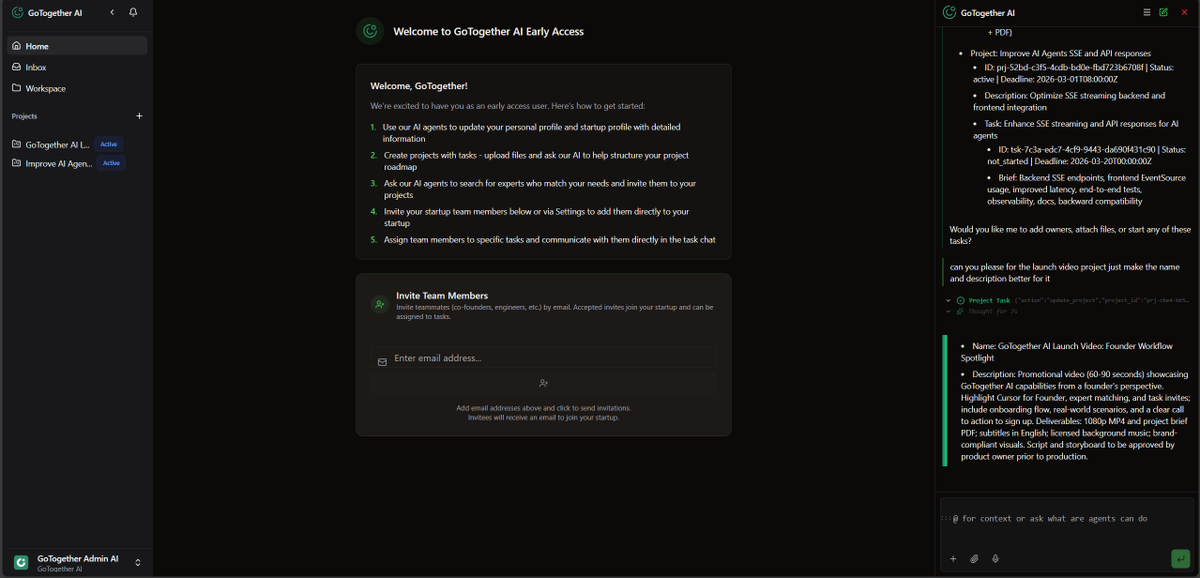Start a new chat with the green compose icon

pyautogui.click(x=1163, y=13)
